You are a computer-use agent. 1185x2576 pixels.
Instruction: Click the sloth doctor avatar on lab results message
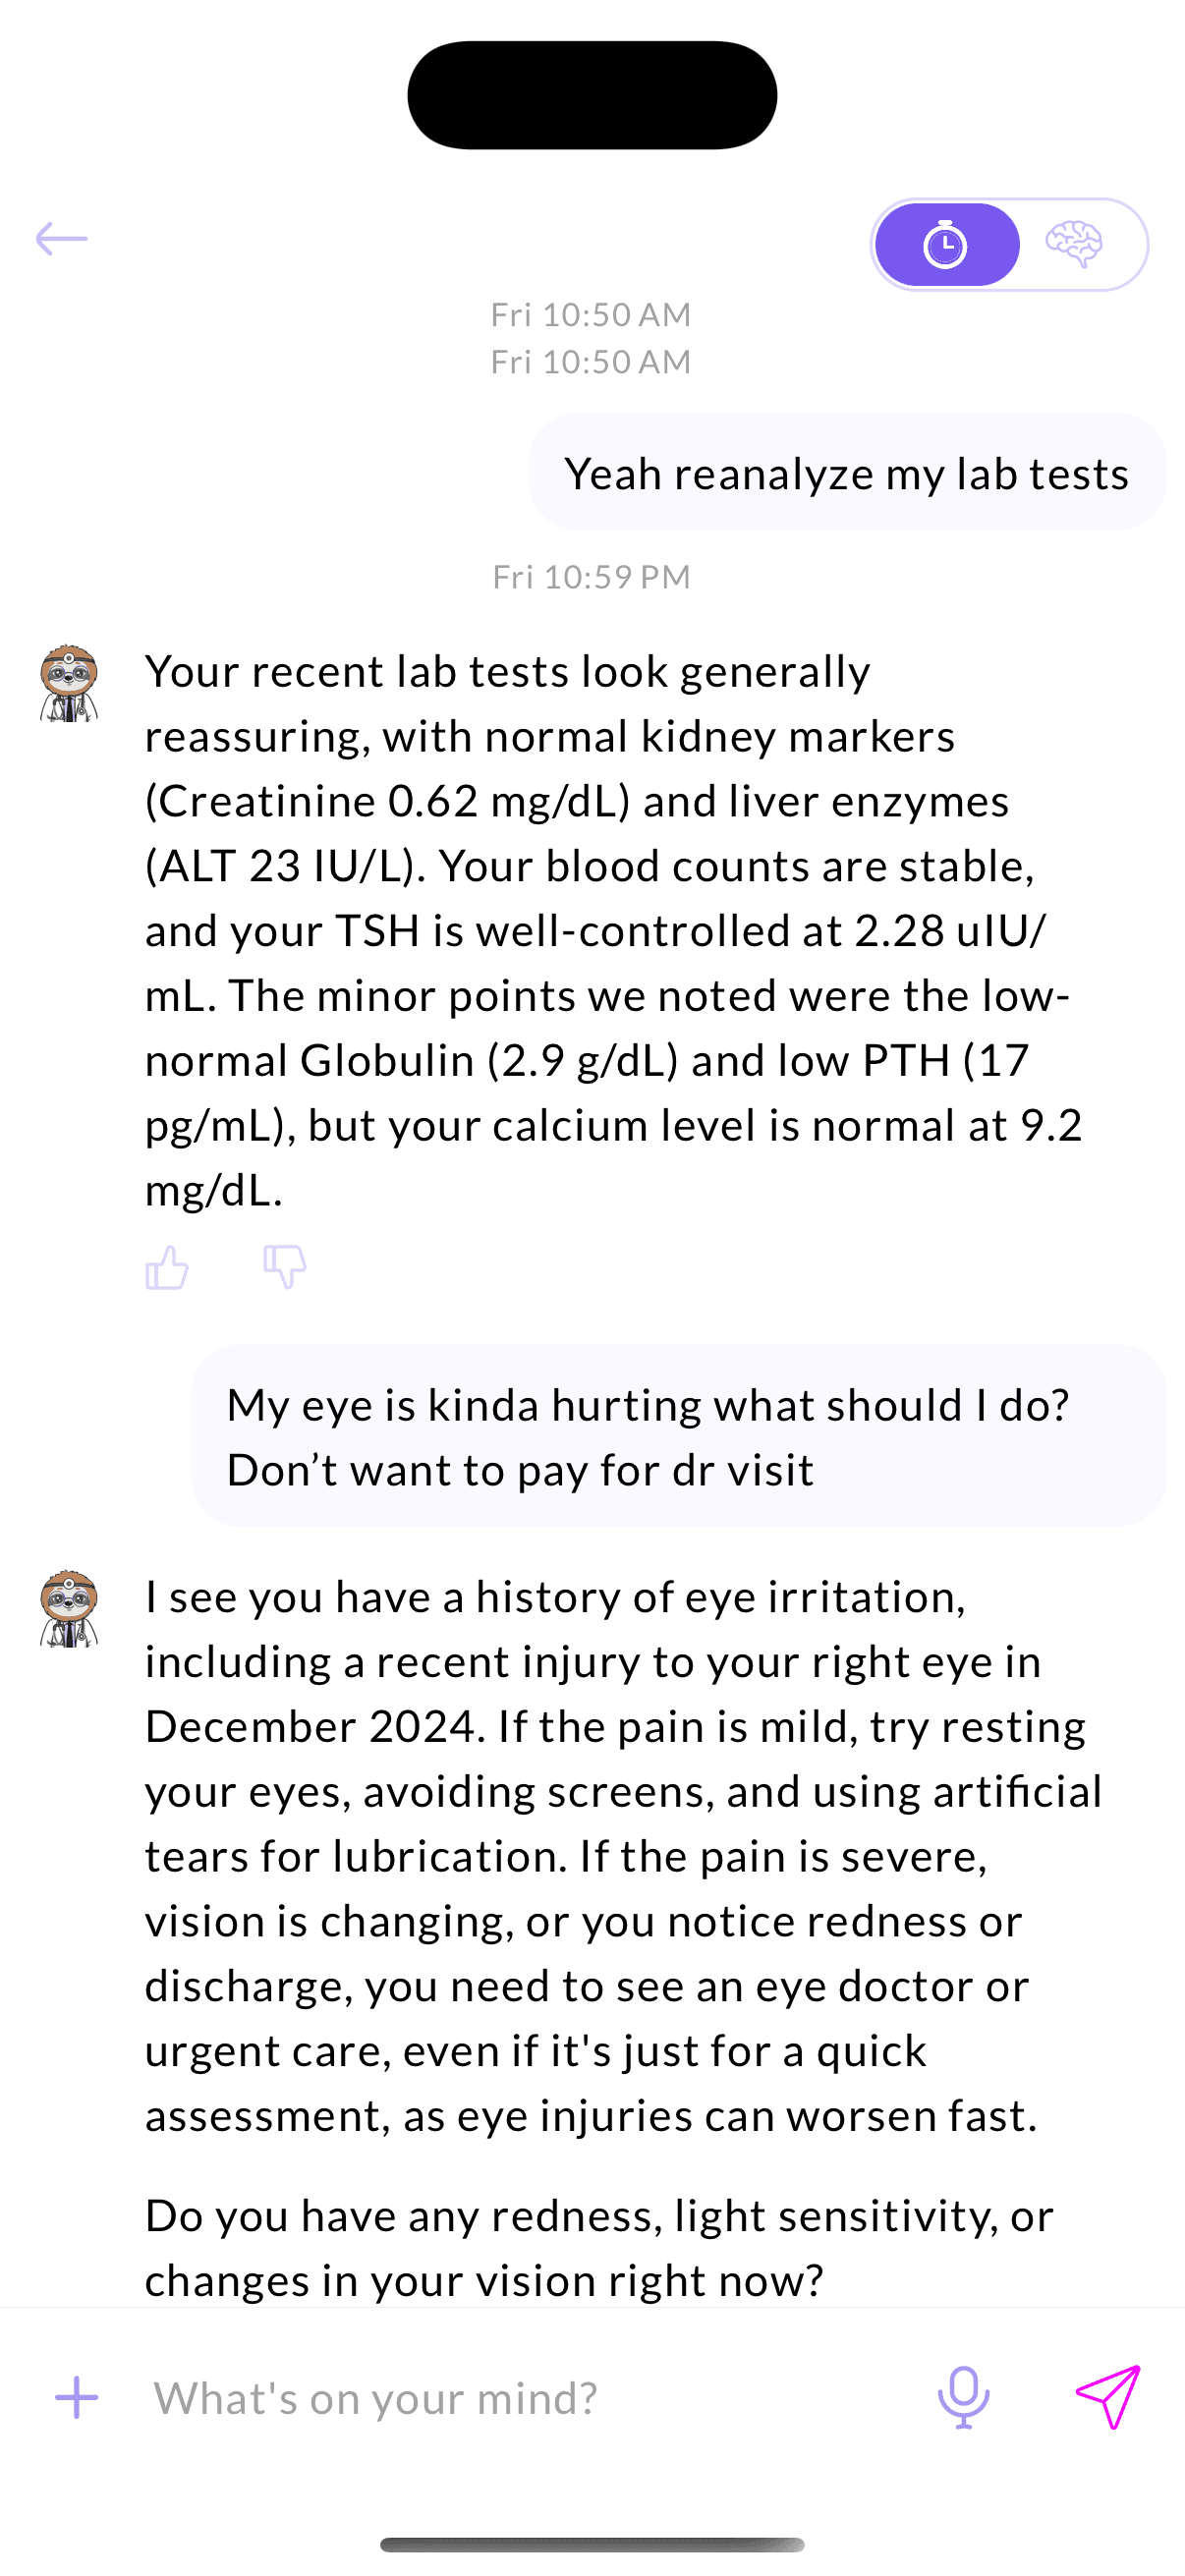(68, 685)
